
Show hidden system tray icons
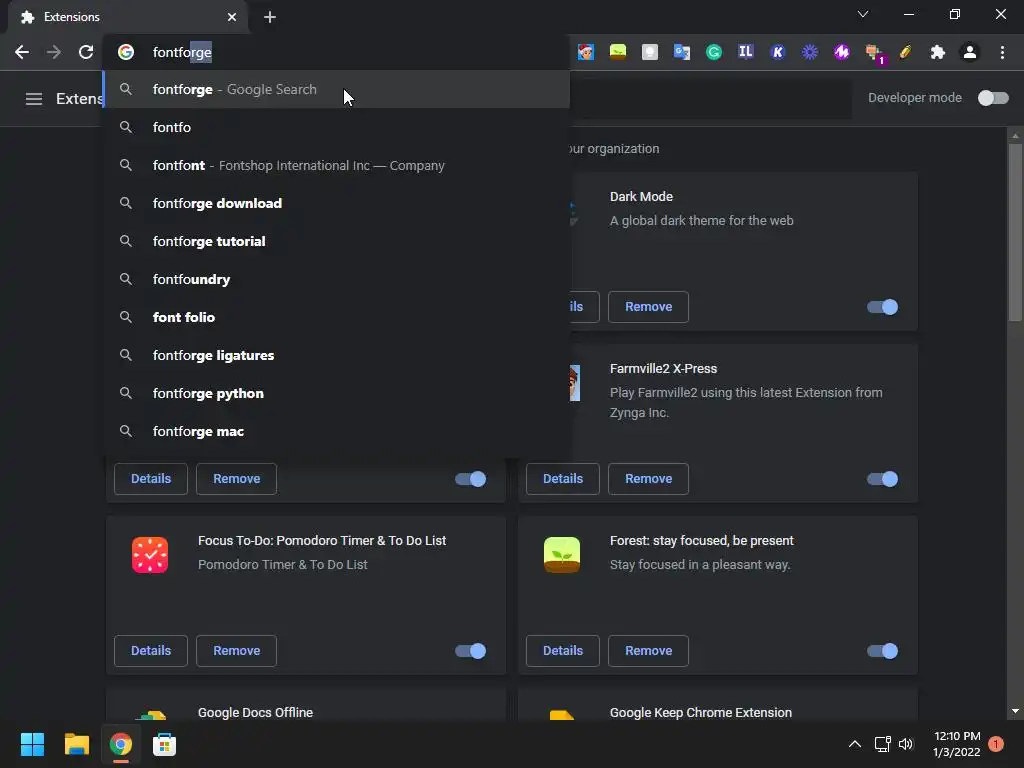coord(854,744)
